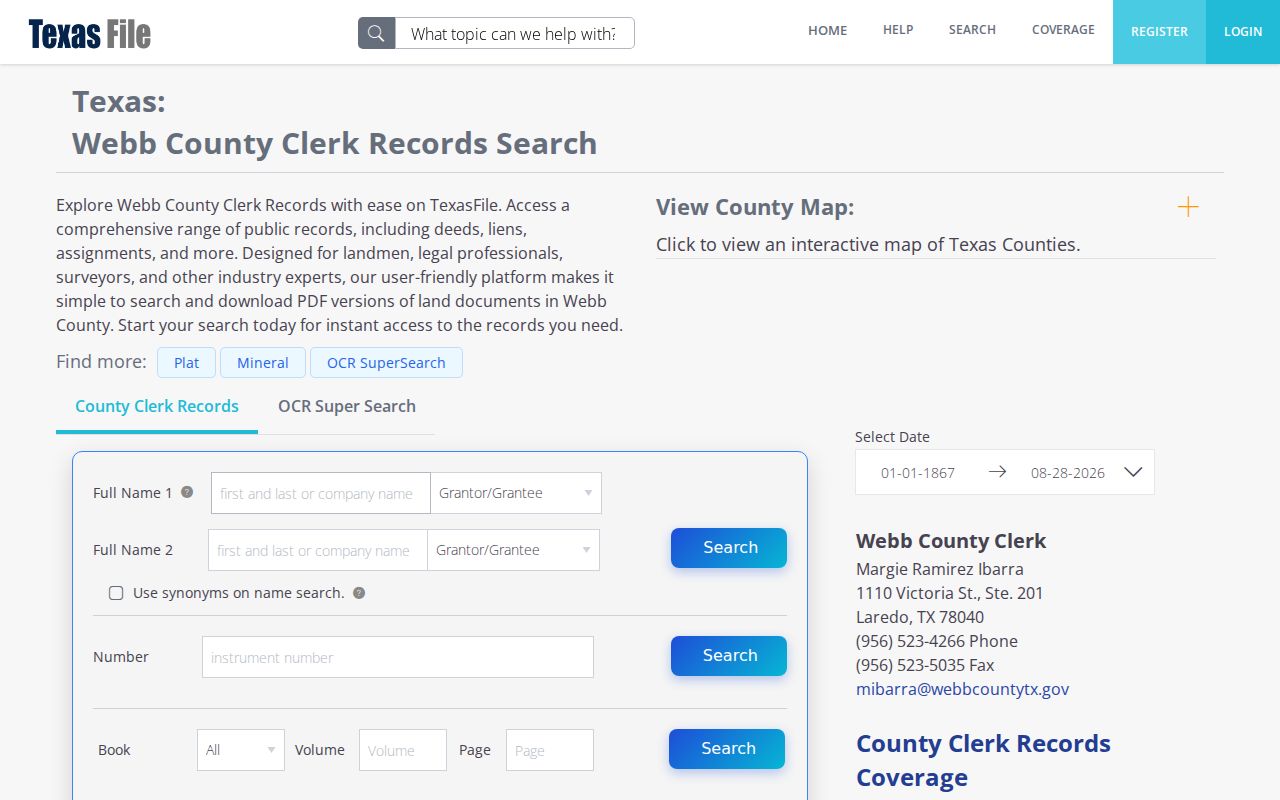The width and height of the screenshot is (1280, 800).
Task: Click the View County Map heading
Action: [755, 207]
